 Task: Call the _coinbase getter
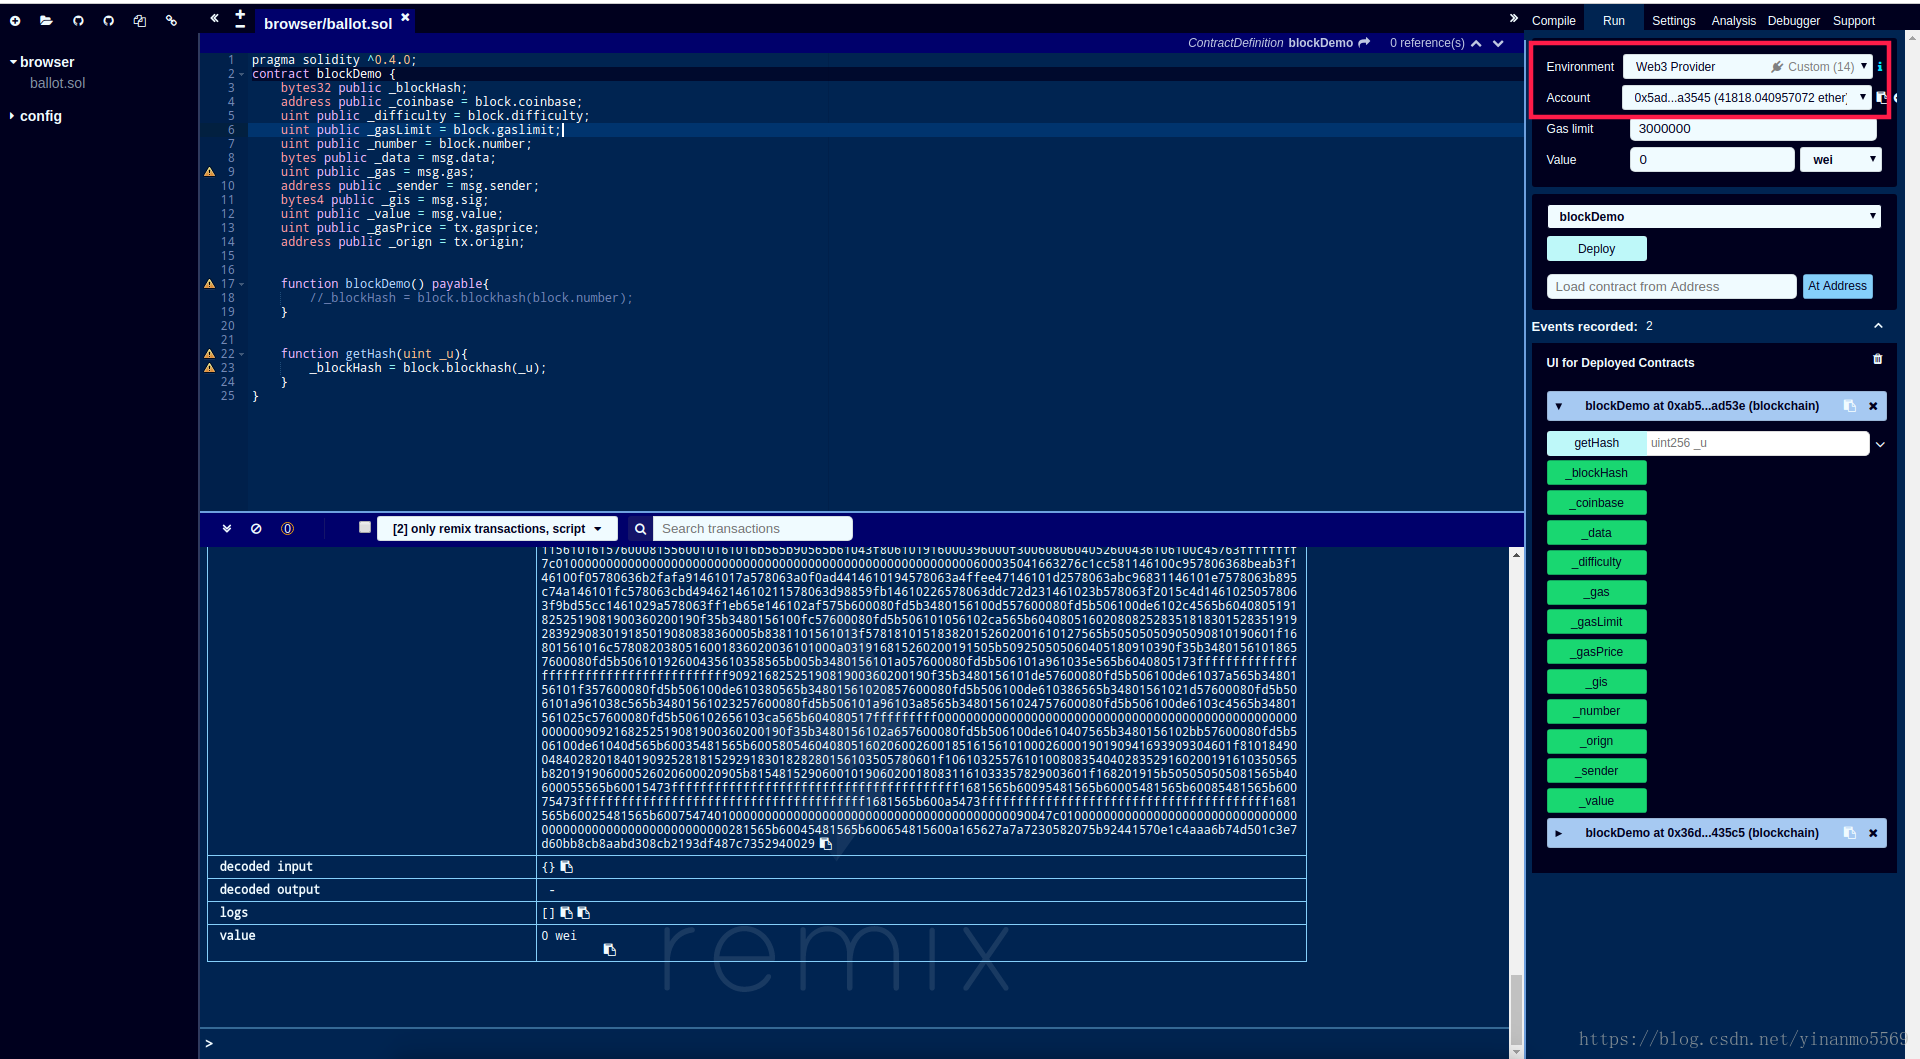(x=1596, y=503)
